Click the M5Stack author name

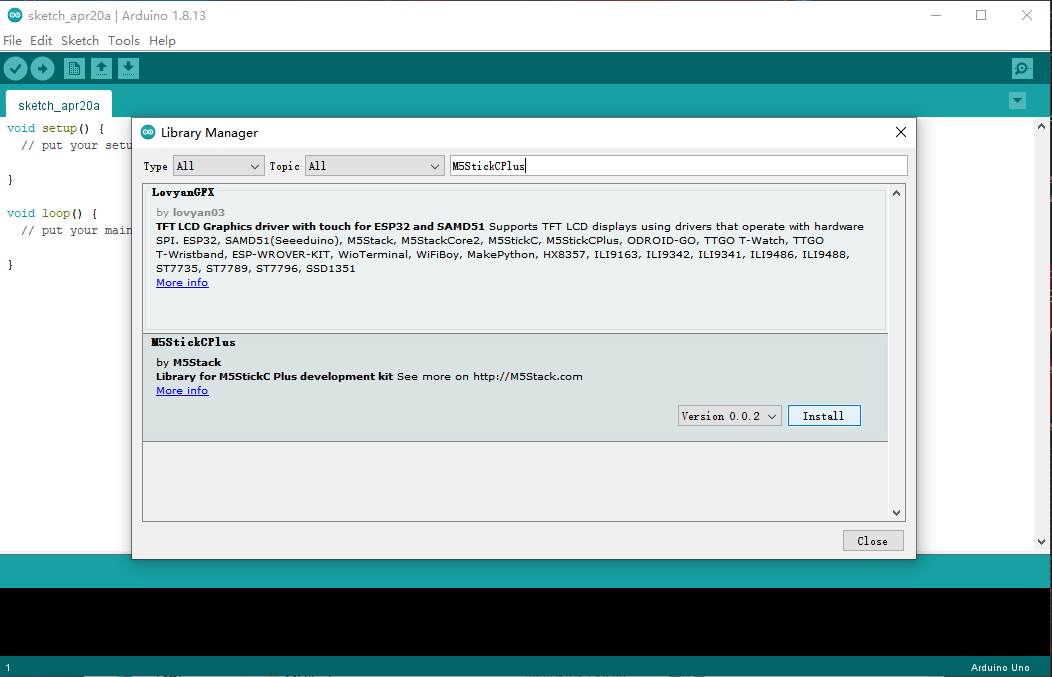[x=197, y=362]
